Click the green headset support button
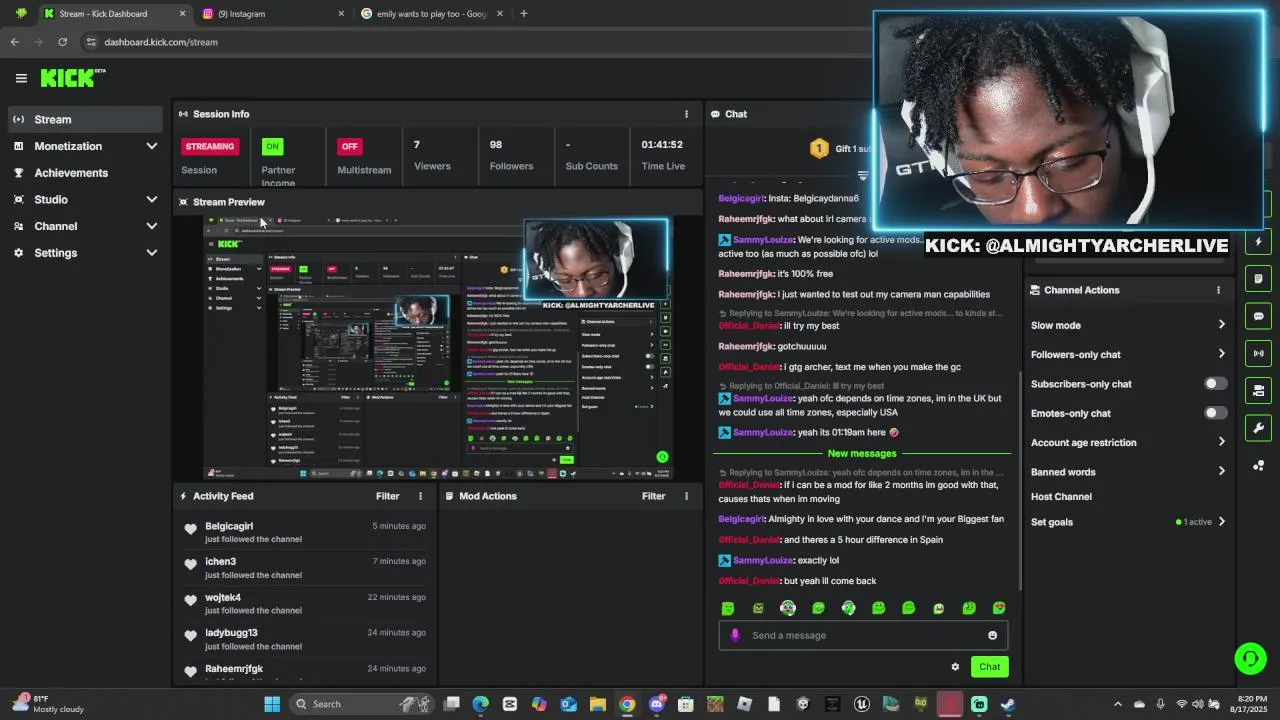 click(1249, 658)
